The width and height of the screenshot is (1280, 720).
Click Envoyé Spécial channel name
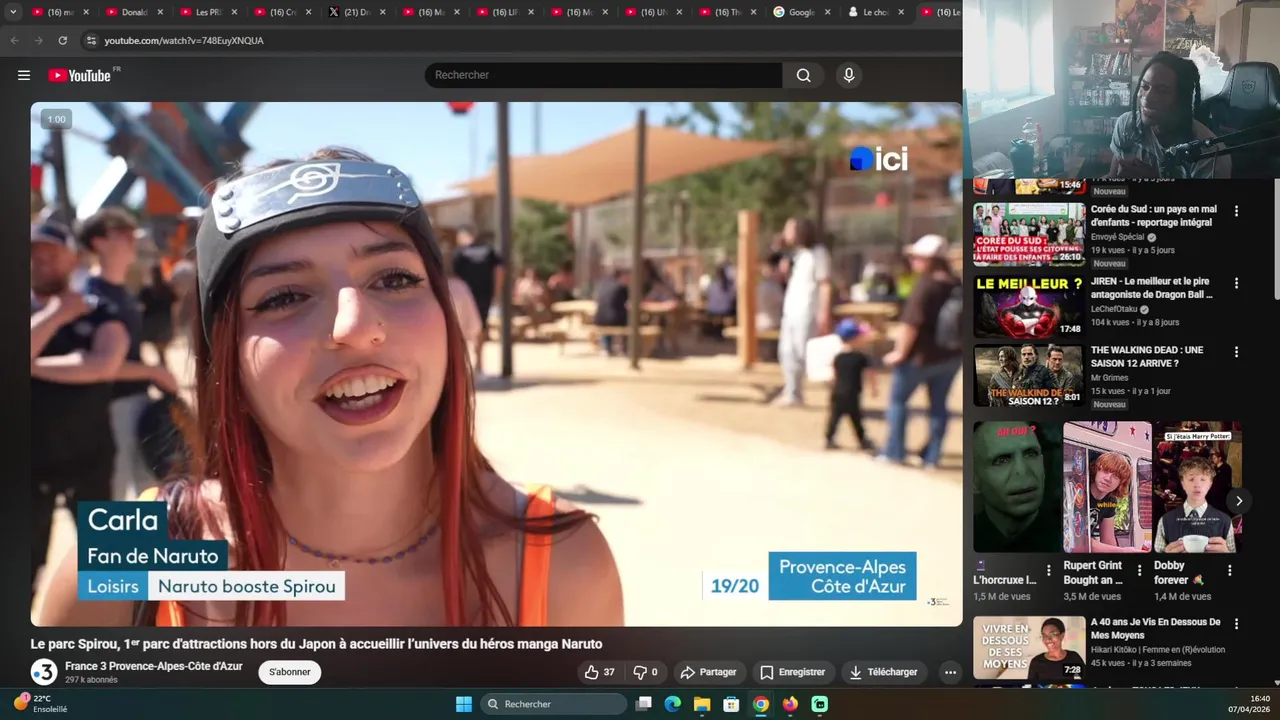tap(1117, 237)
